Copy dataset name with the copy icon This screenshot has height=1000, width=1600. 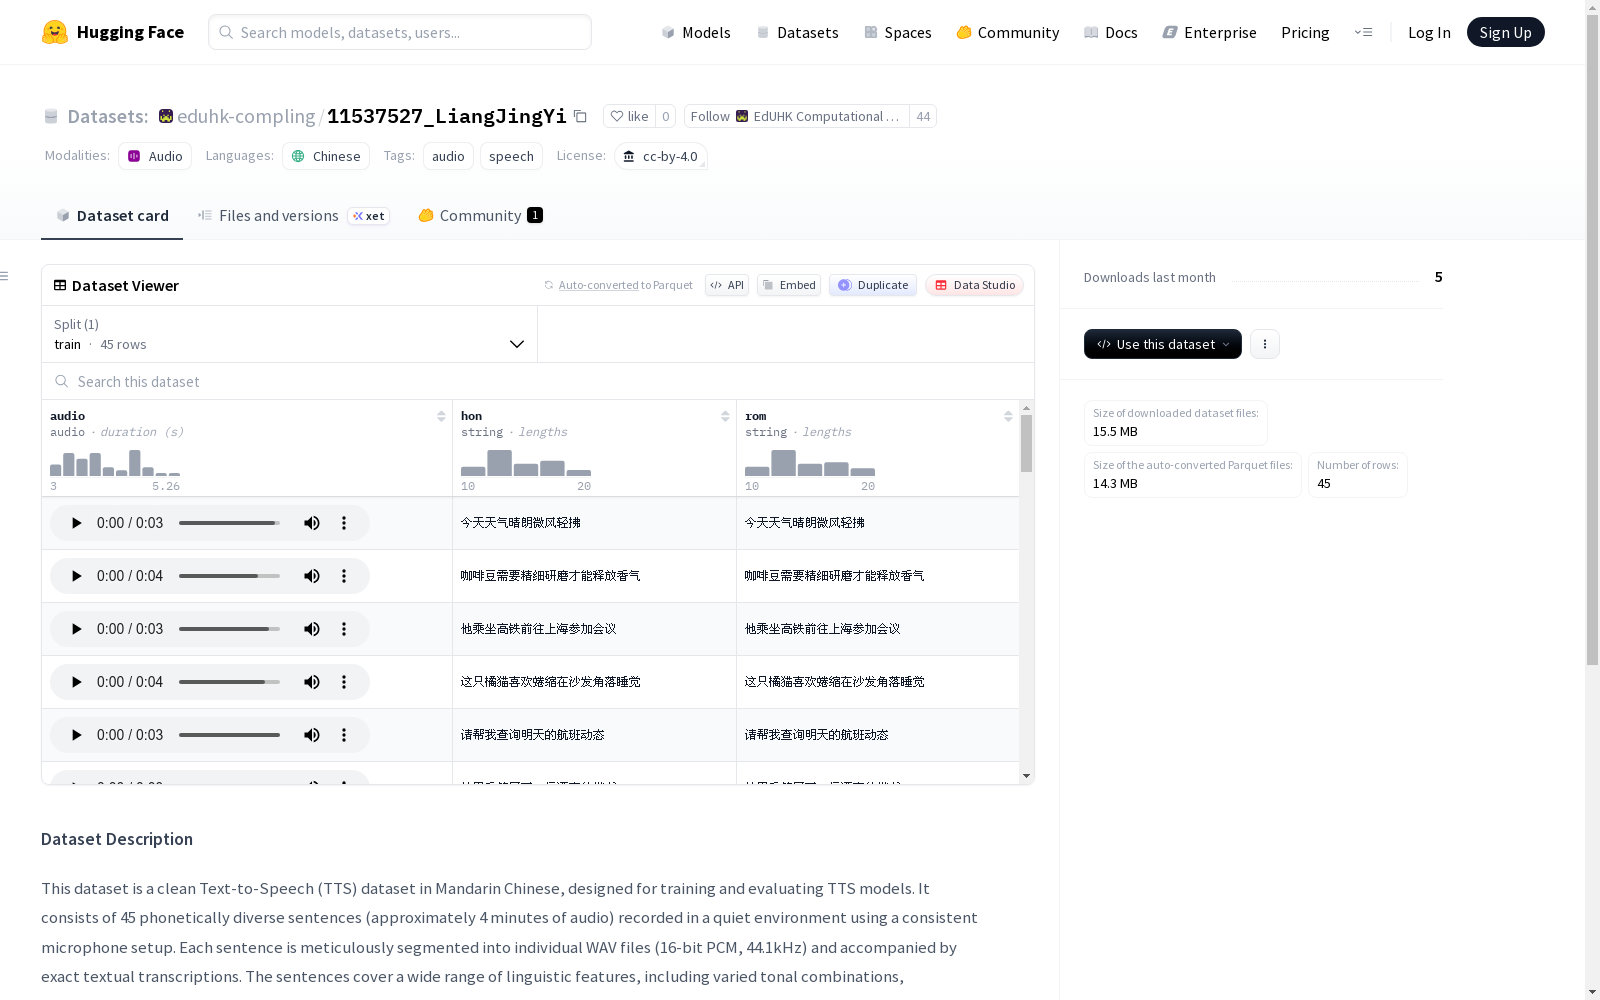point(580,116)
